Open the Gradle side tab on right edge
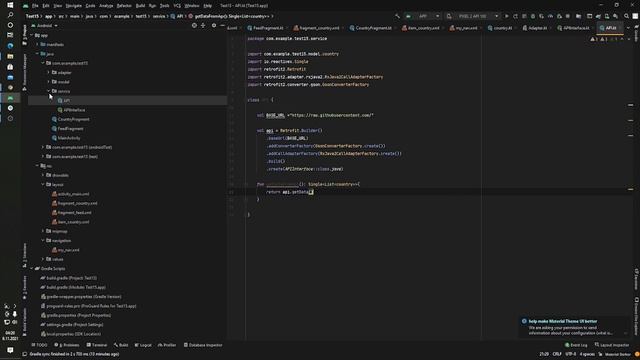The image size is (640, 360). pyautogui.click(x=636, y=33)
